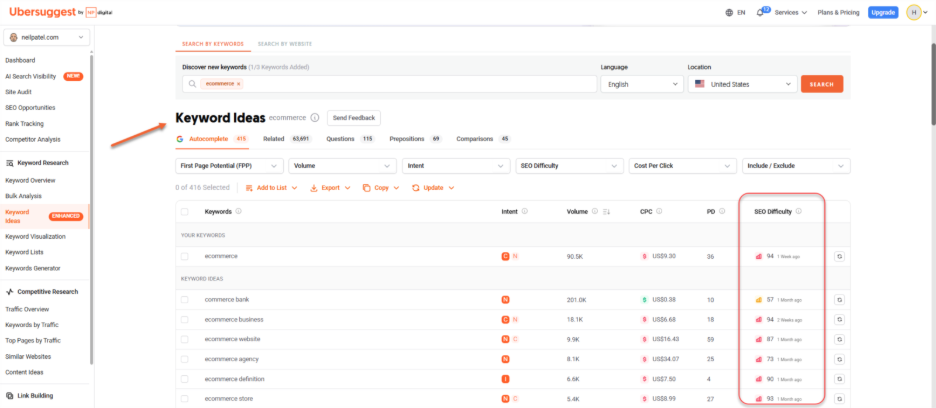Click the Keyword Research section icon
The height and width of the screenshot is (408, 936).
click(10, 162)
